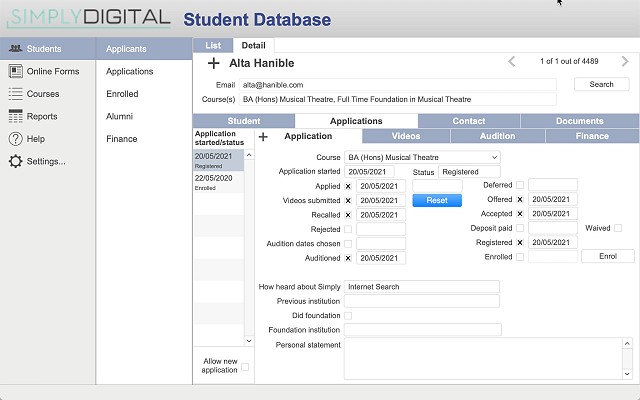Screen dimensions: 640x400
Task: Click the Course(s) field
Action: point(398,99)
